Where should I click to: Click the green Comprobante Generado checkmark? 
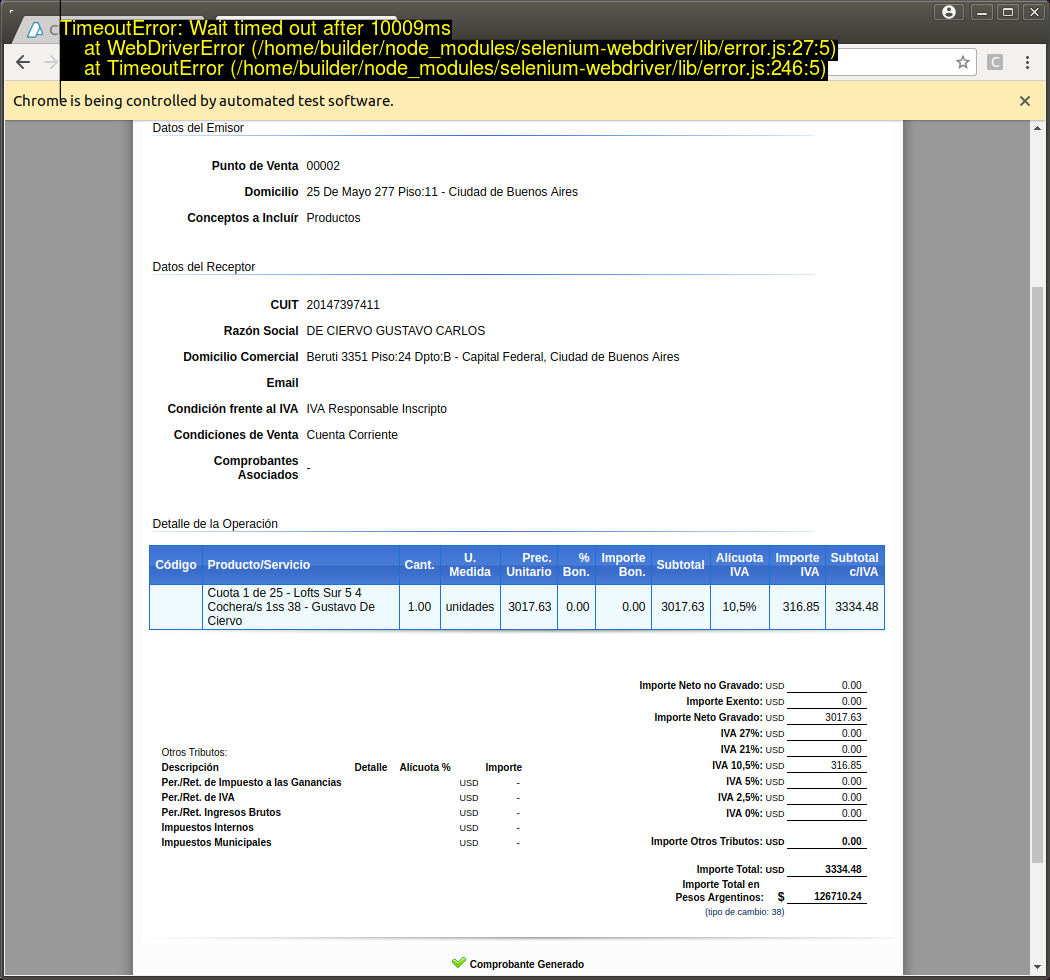click(x=459, y=963)
